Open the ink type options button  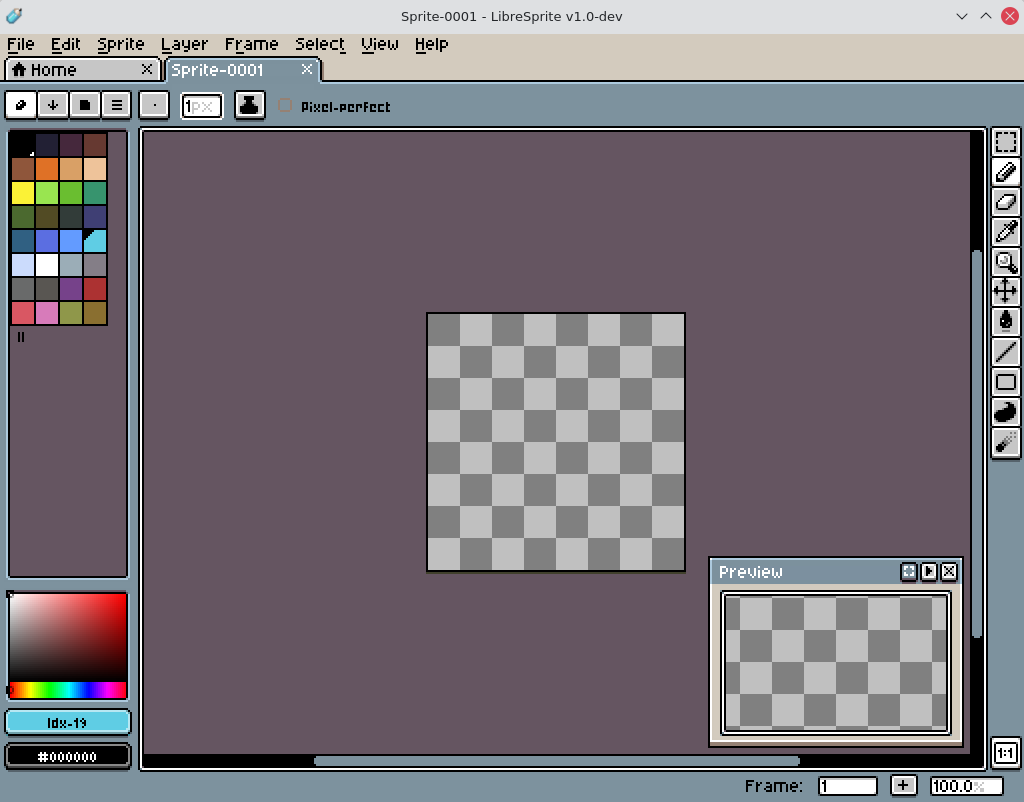[x=249, y=105]
